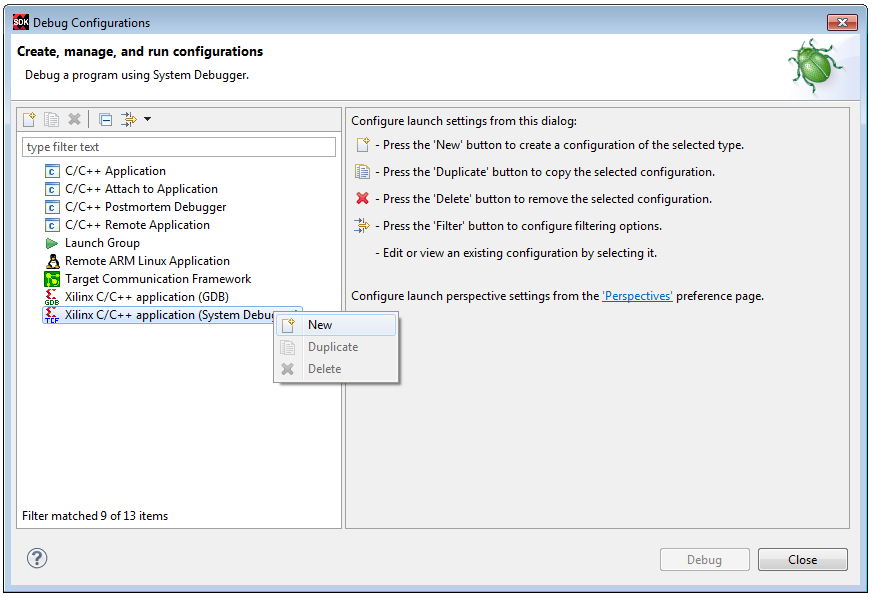The height and width of the screenshot is (597, 872).
Task: Select the C/C++ Postmortem Debugger icon
Action: pos(52,207)
